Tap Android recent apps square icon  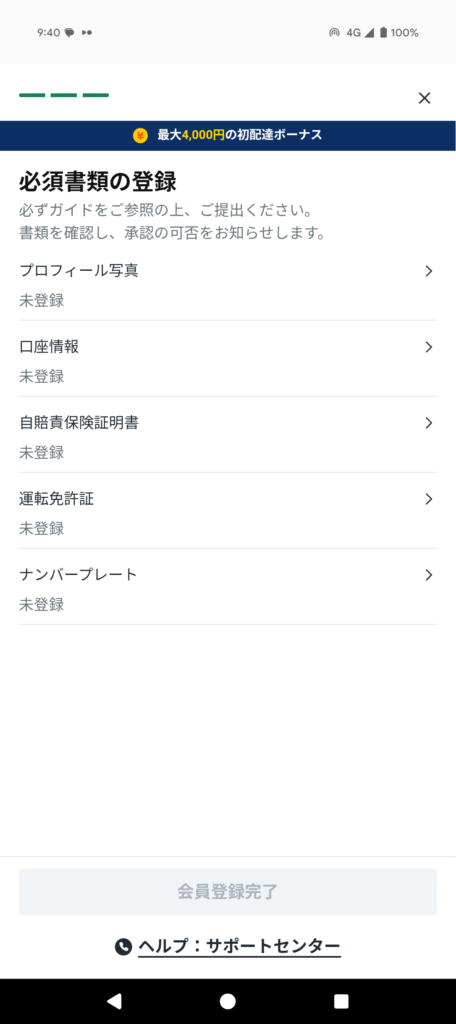pyautogui.click(x=341, y=1001)
